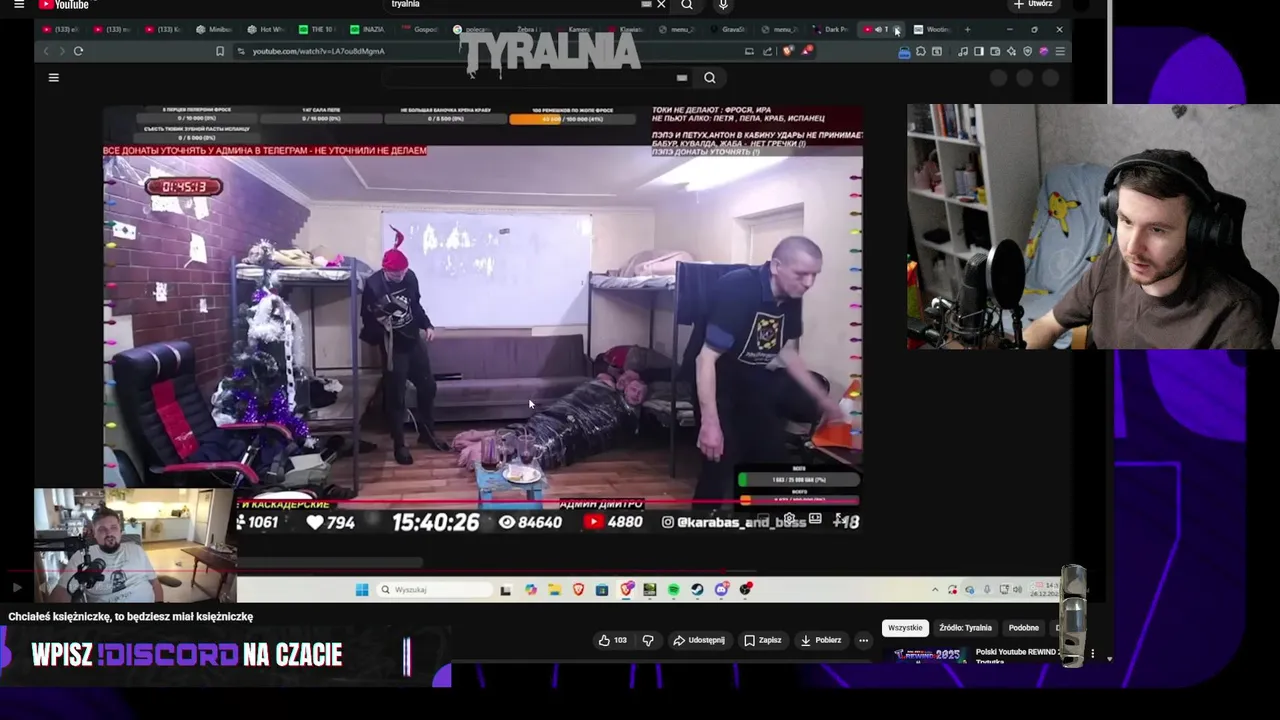
Task: Switch to the 'THE 10' browser tab
Action: click(x=317, y=29)
